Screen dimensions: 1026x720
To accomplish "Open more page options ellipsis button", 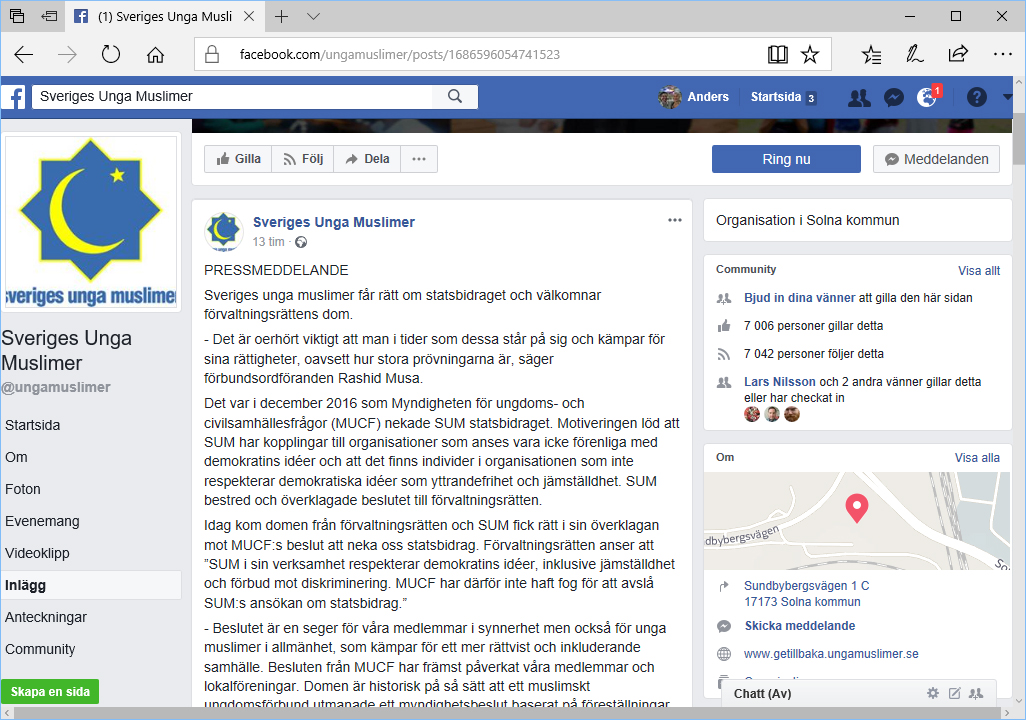I will [x=419, y=159].
